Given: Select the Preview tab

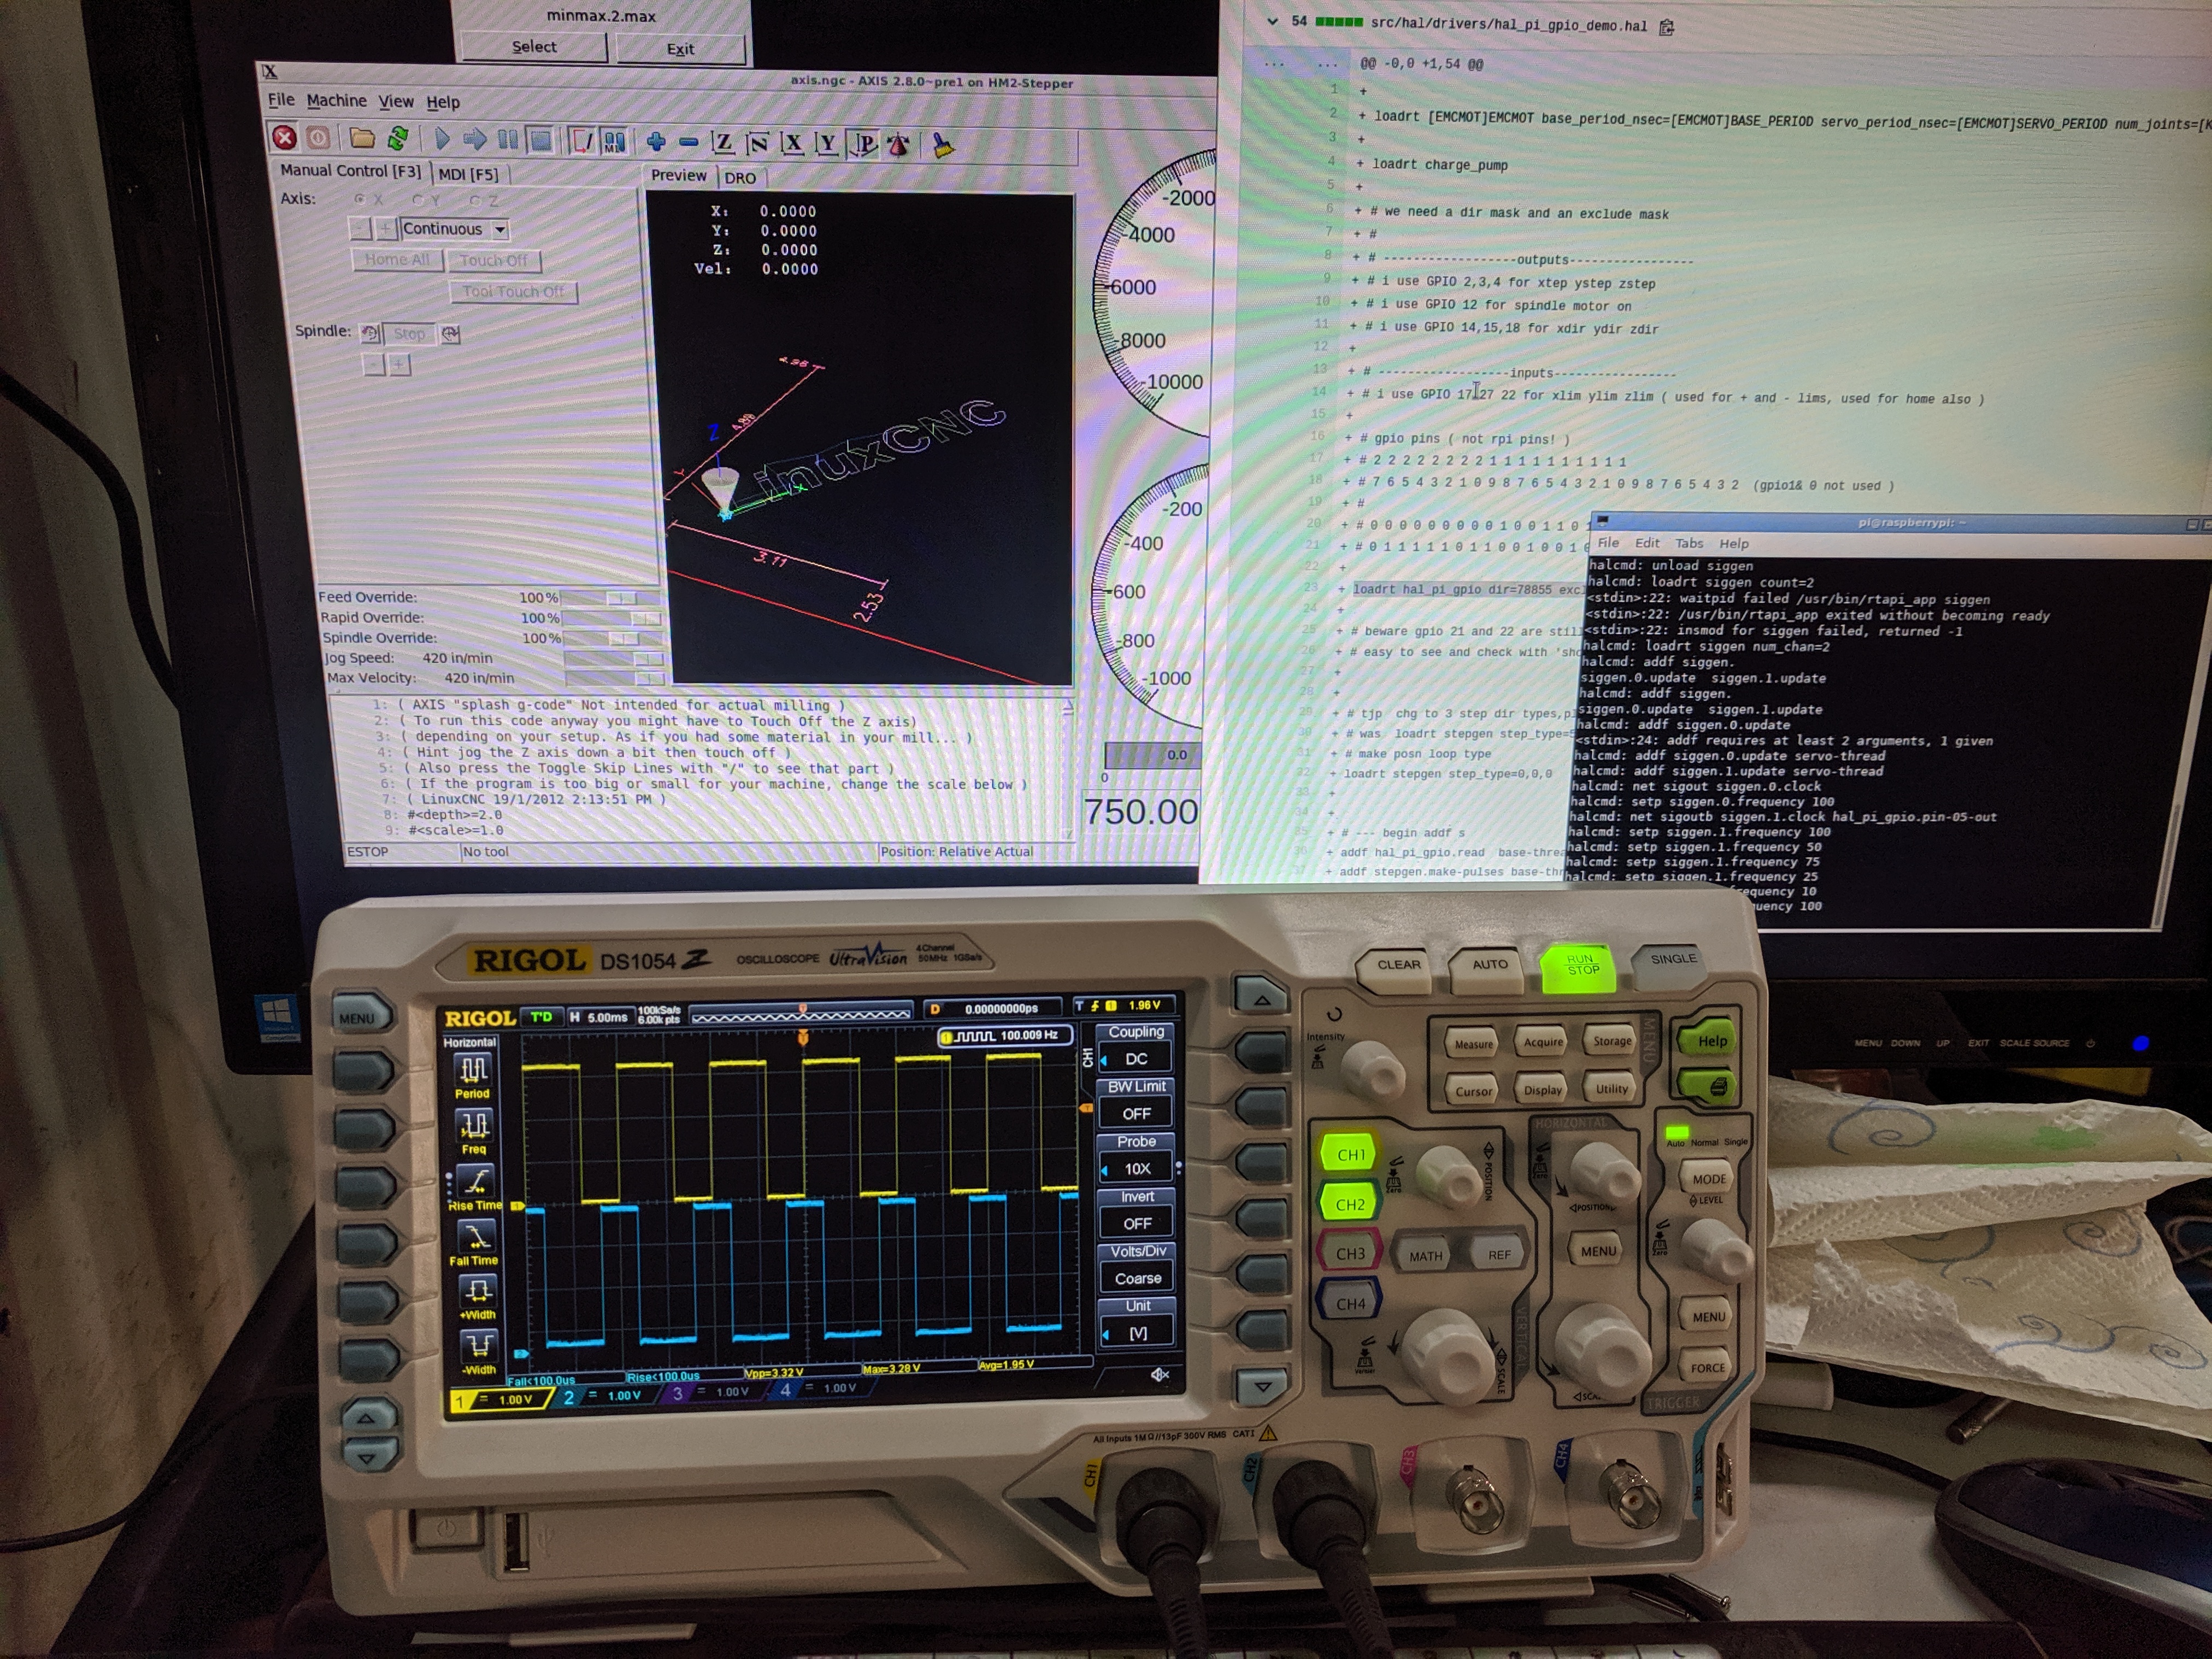Looking at the screenshot, I should [678, 176].
